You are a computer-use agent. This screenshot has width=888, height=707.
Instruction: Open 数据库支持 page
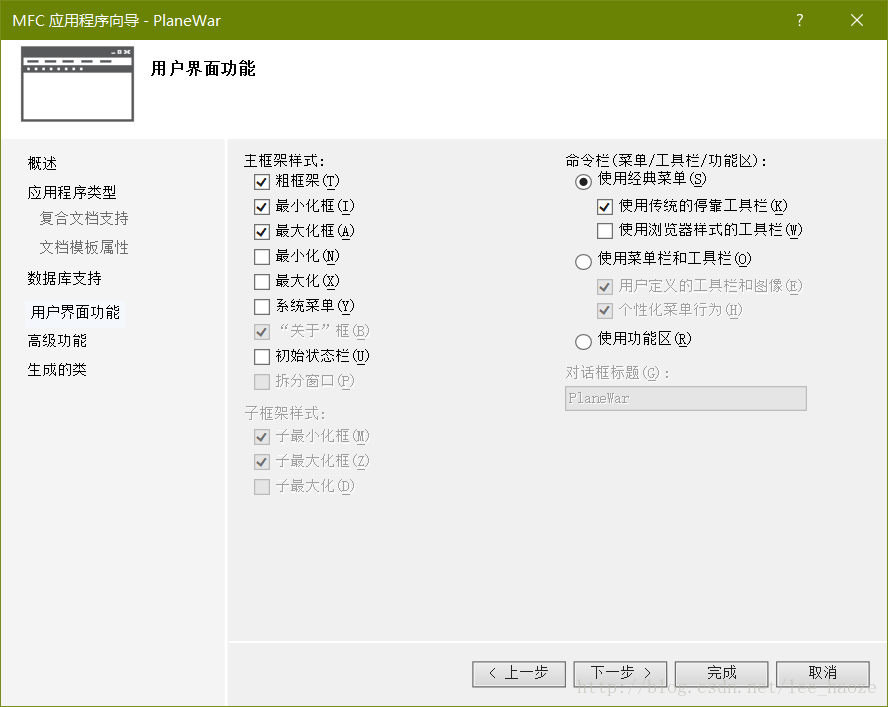tap(65, 278)
